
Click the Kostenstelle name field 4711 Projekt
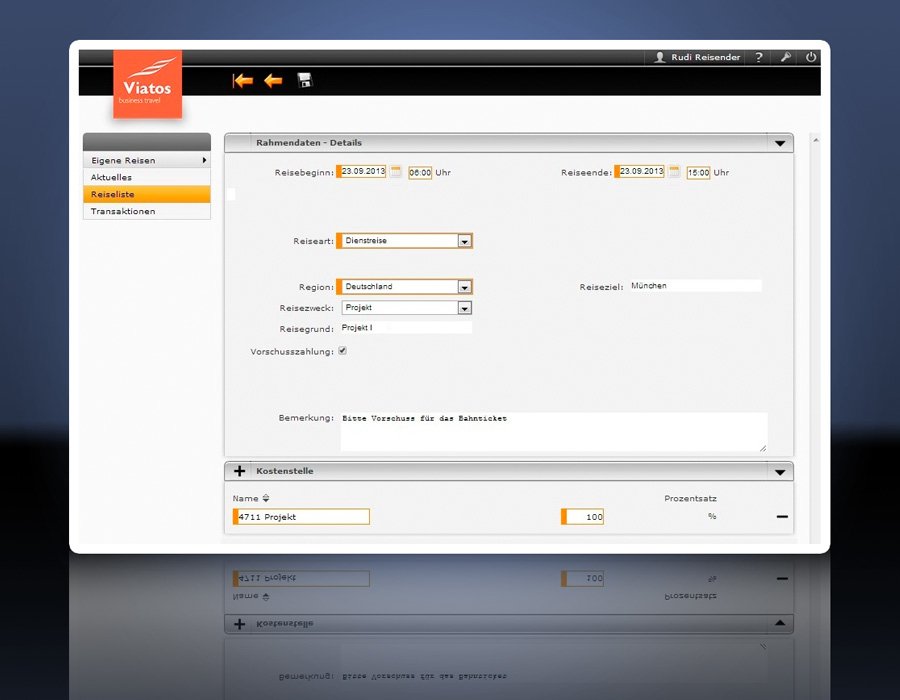(x=301, y=516)
